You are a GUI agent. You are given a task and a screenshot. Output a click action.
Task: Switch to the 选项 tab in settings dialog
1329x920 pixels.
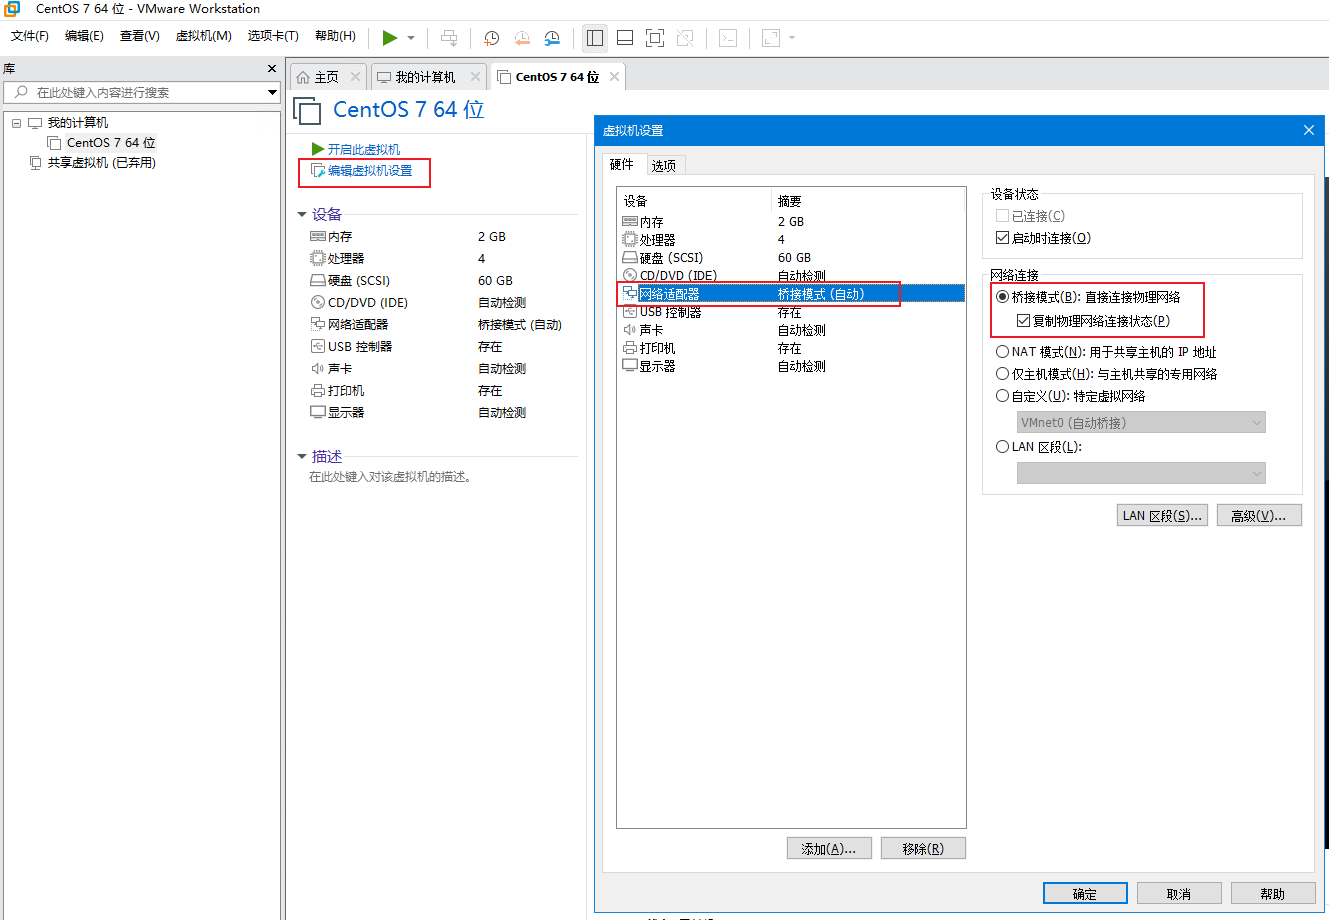point(663,166)
